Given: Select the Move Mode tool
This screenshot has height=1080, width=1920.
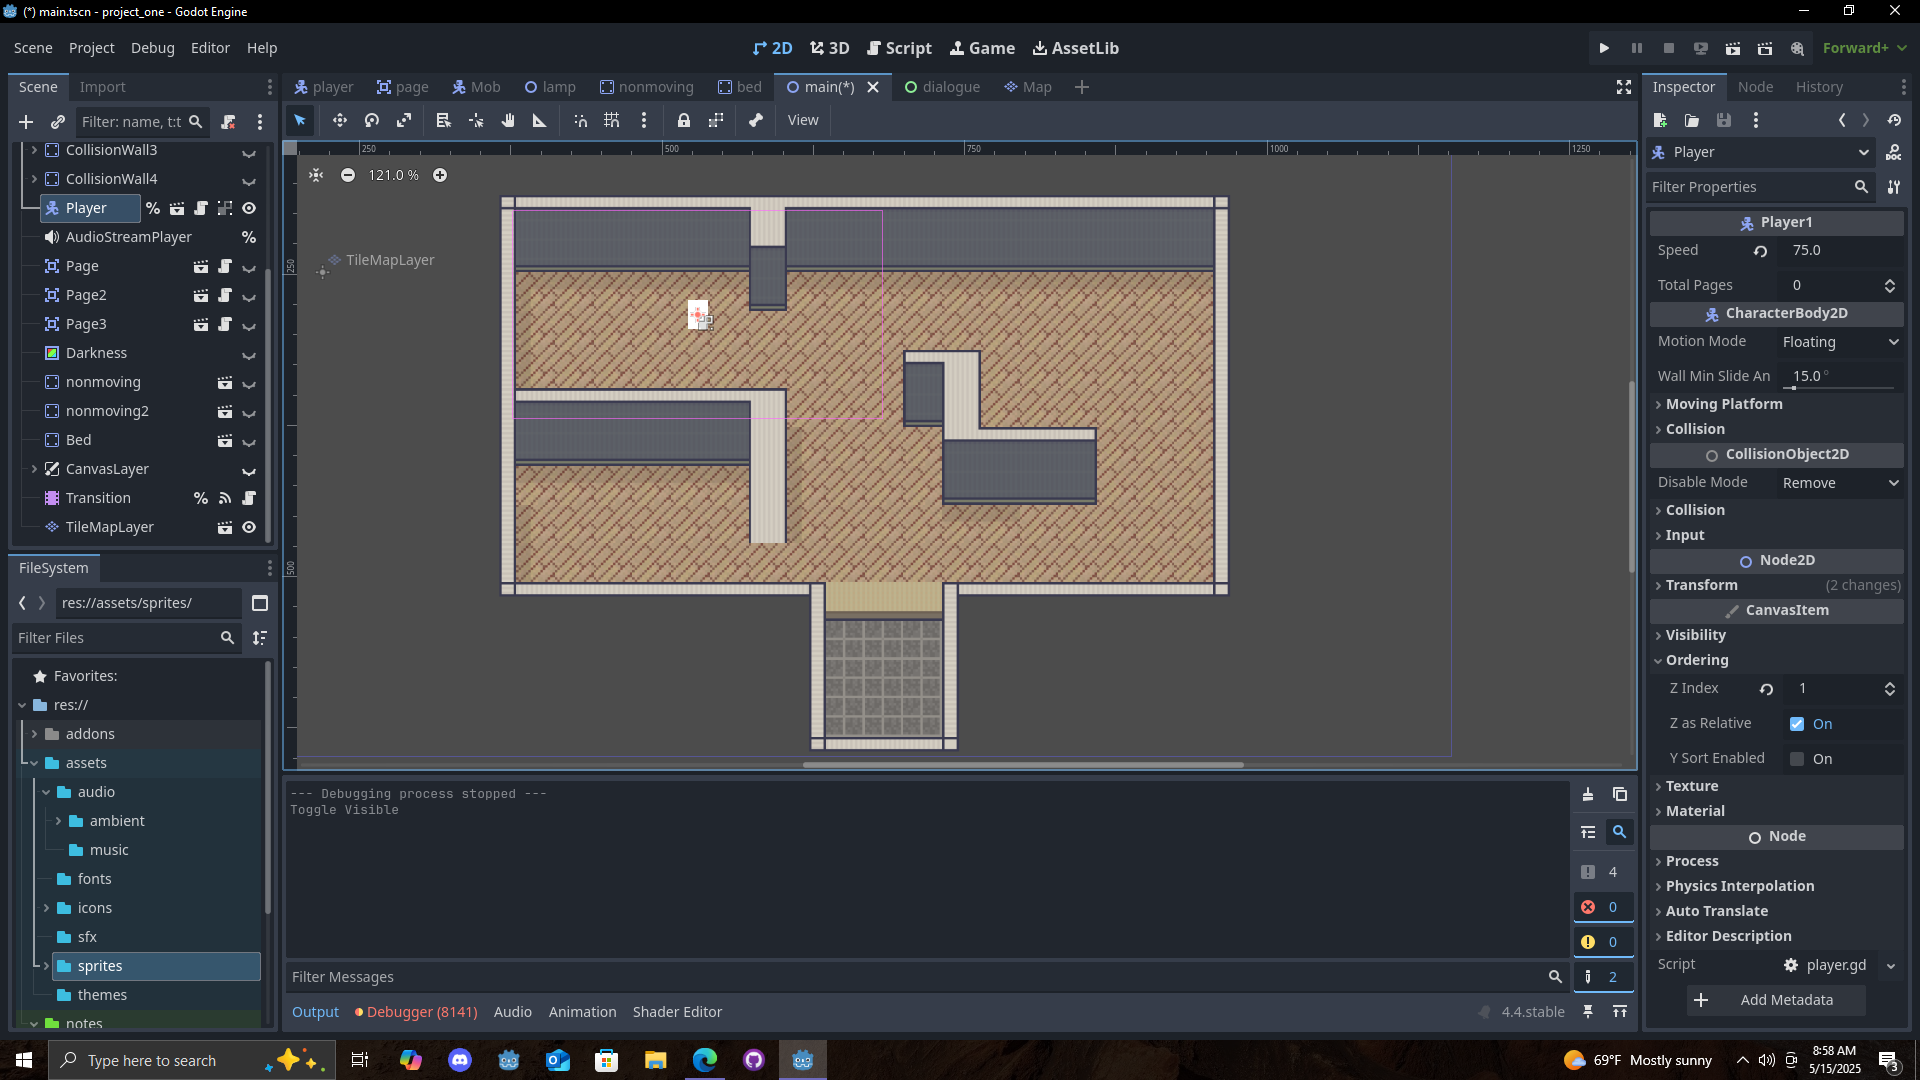Looking at the screenshot, I should tap(340, 120).
